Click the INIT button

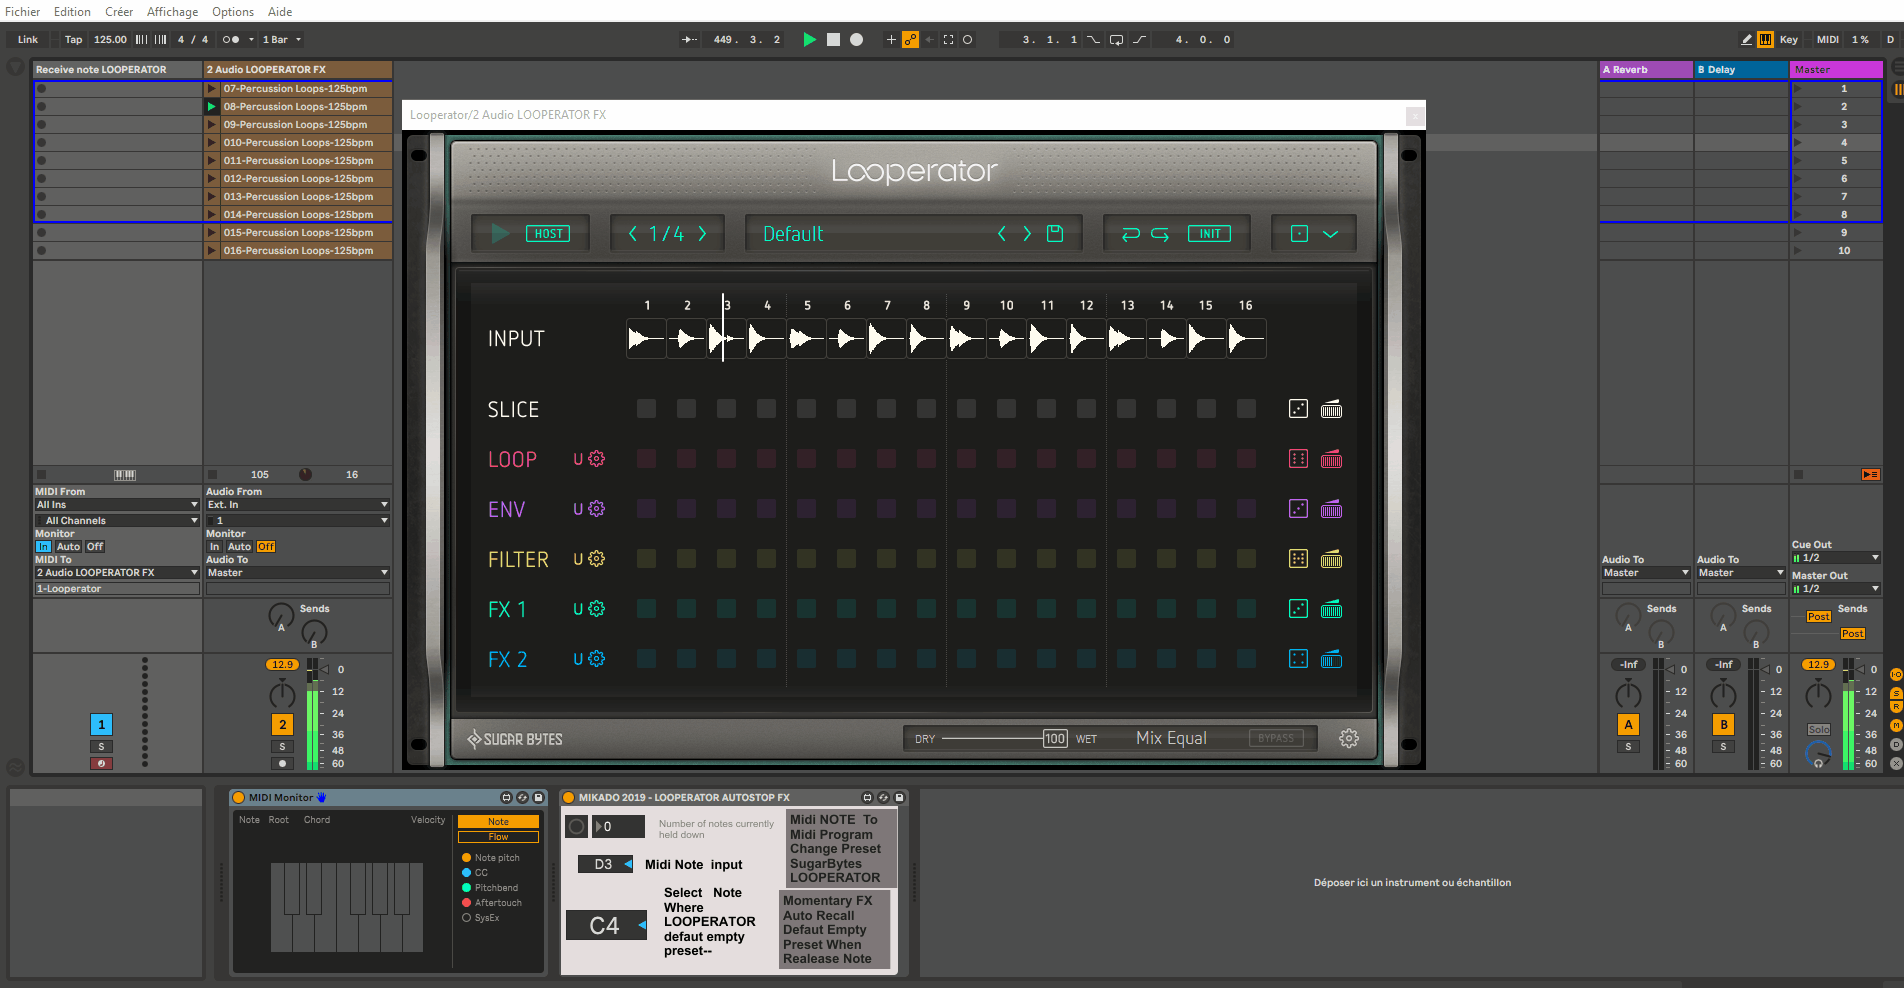[x=1209, y=233]
